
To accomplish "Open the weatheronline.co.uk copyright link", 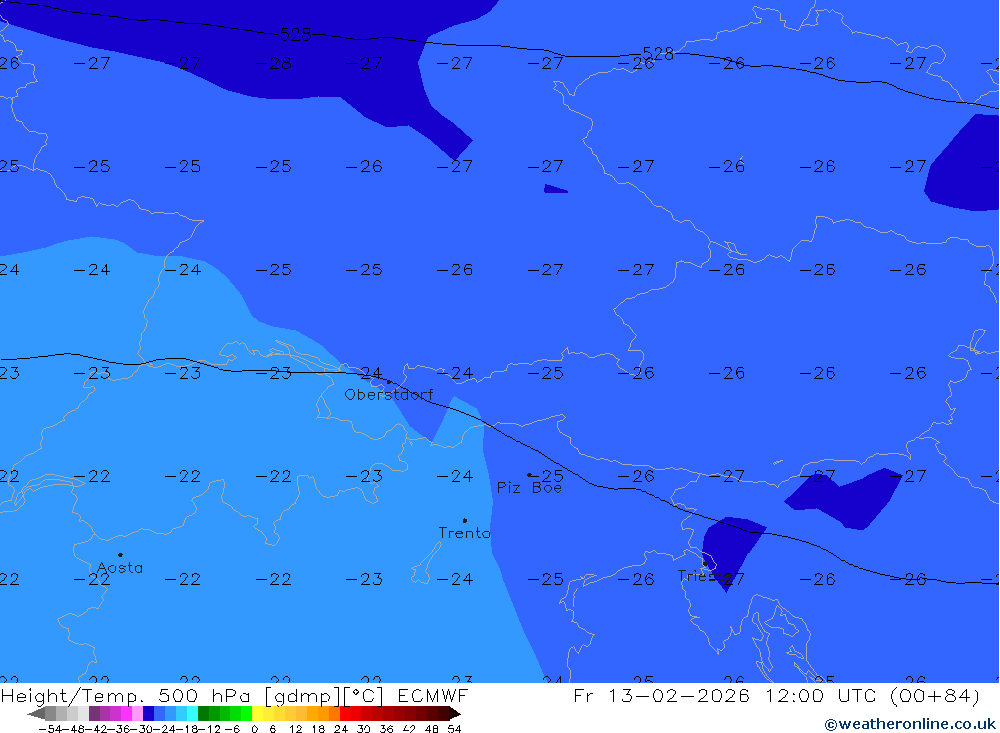I will tap(910, 724).
